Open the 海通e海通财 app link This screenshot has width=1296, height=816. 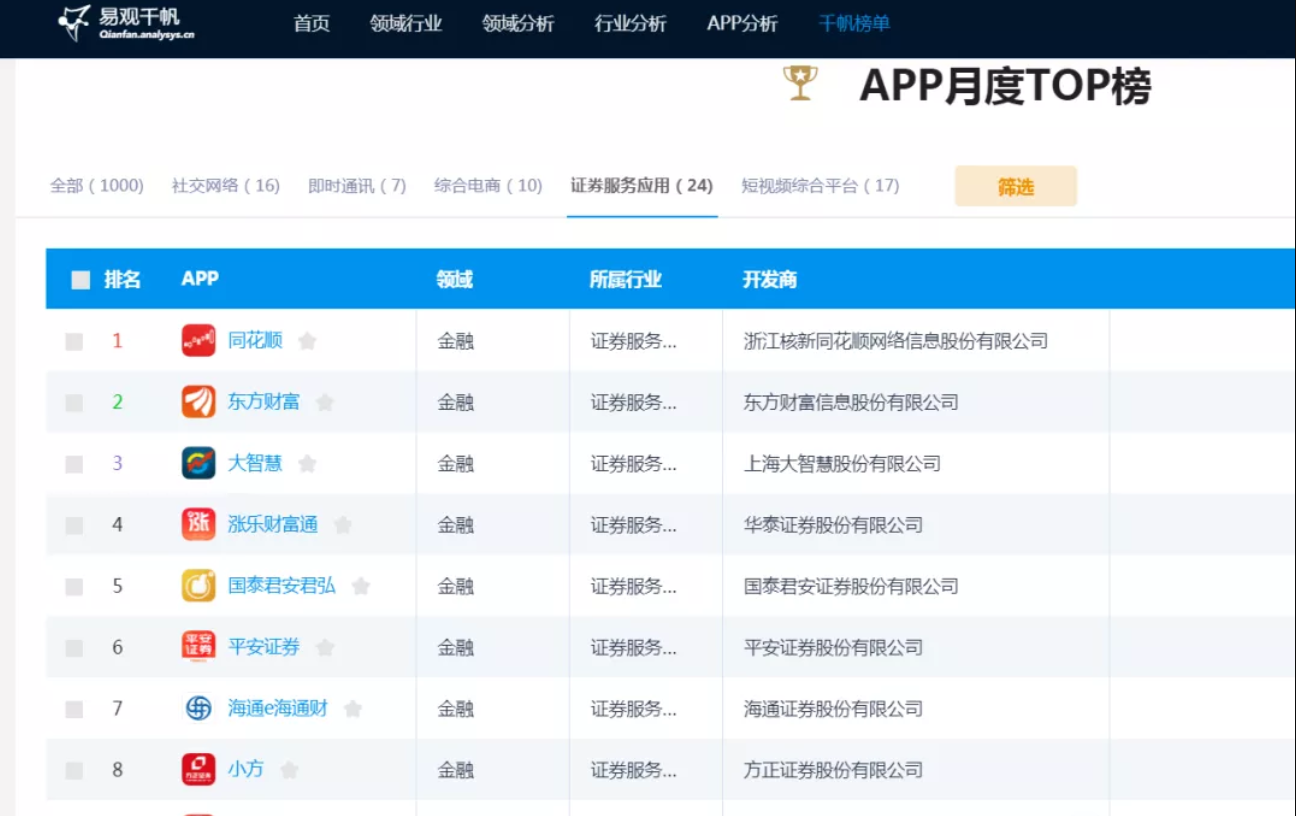[x=278, y=707]
